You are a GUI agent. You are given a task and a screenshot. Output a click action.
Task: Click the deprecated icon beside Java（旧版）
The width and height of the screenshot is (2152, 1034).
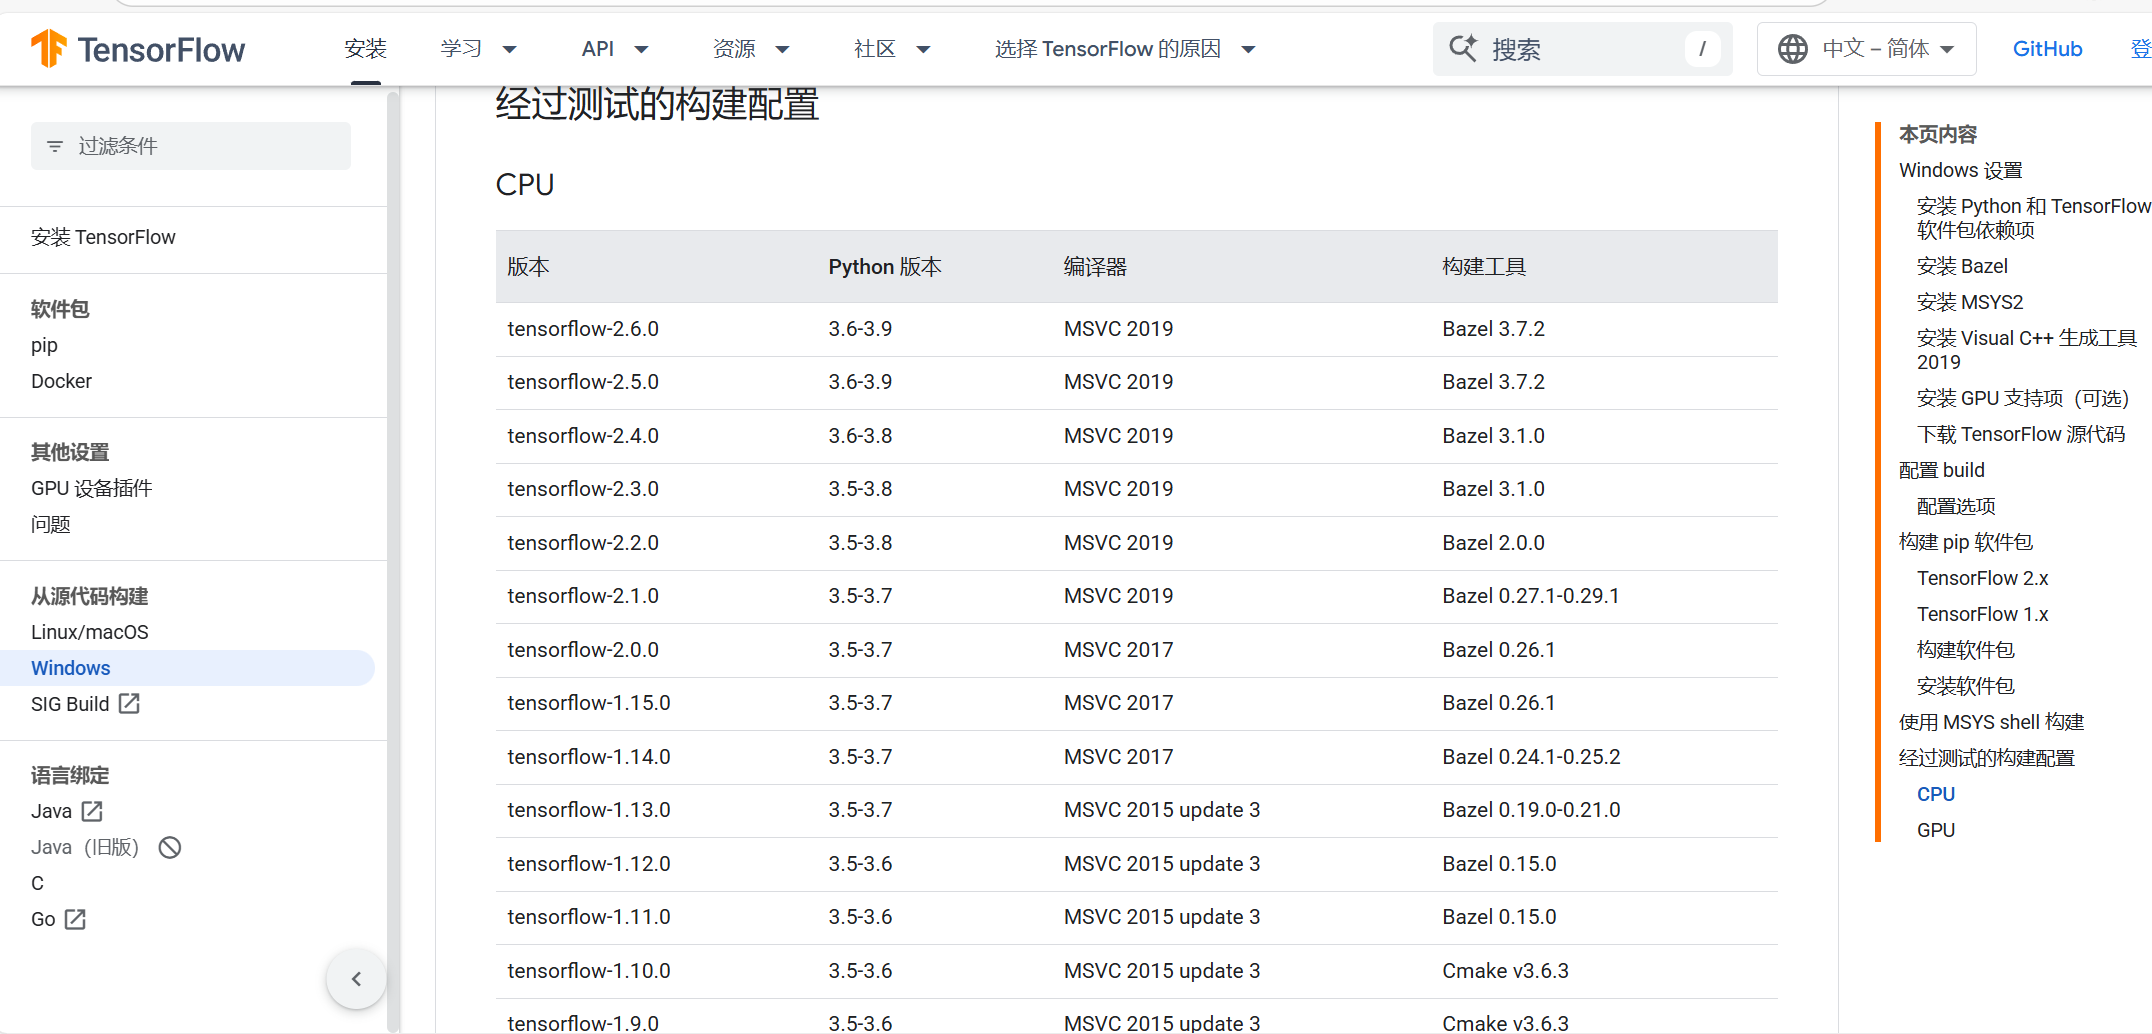tap(169, 847)
